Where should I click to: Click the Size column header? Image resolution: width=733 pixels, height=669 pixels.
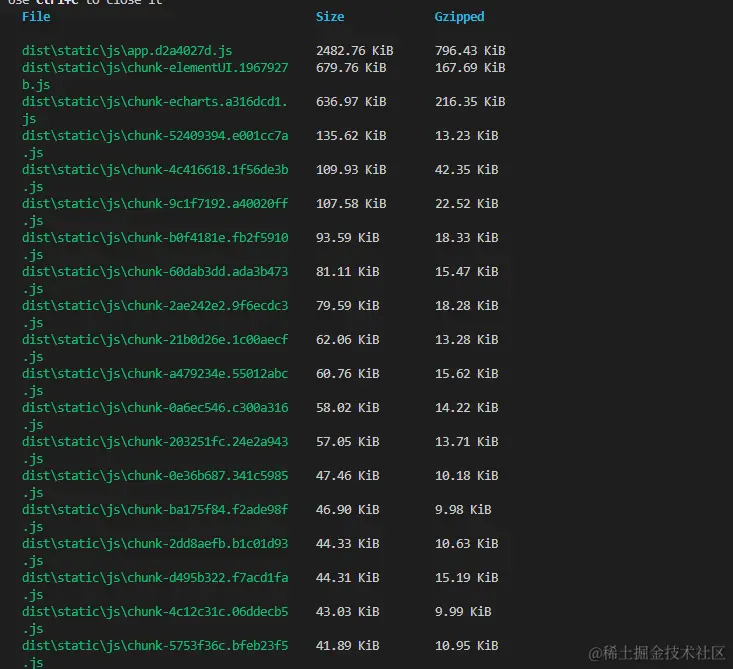330,17
